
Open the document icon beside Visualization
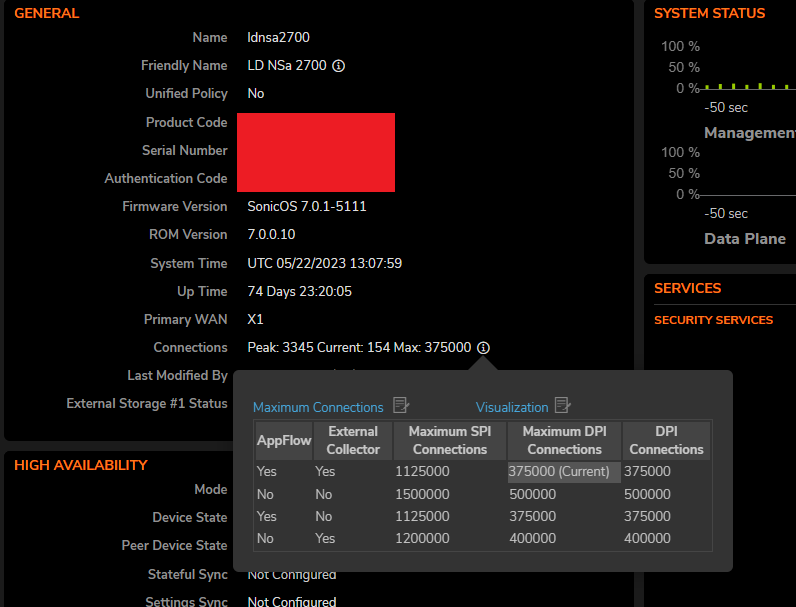coord(562,406)
